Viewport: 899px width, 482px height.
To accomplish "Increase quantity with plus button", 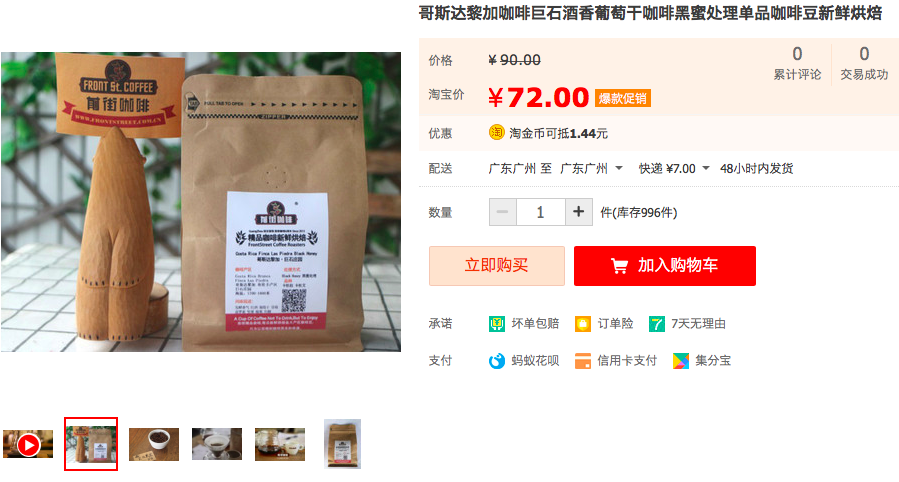I will coord(579,212).
